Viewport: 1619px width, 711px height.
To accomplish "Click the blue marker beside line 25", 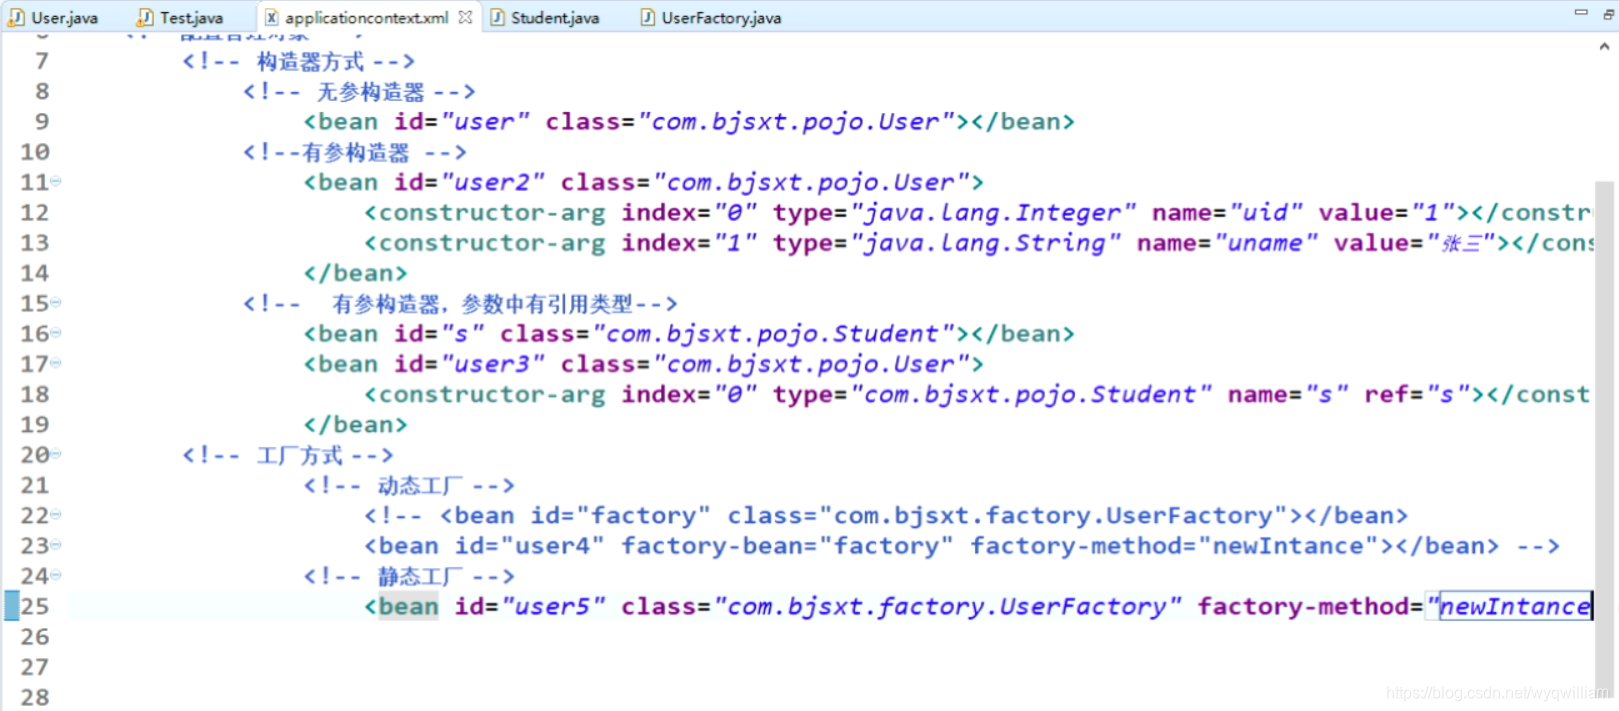I will (x=11, y=605).
